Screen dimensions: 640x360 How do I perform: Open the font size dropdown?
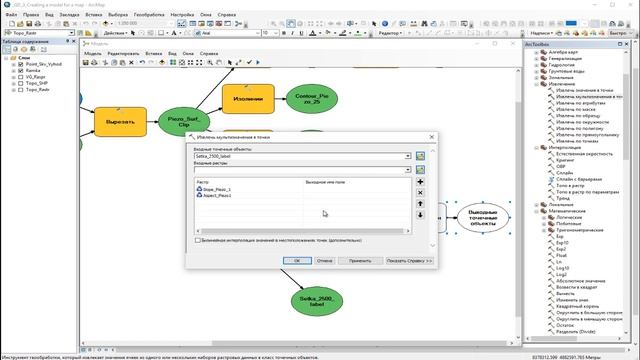276,33
